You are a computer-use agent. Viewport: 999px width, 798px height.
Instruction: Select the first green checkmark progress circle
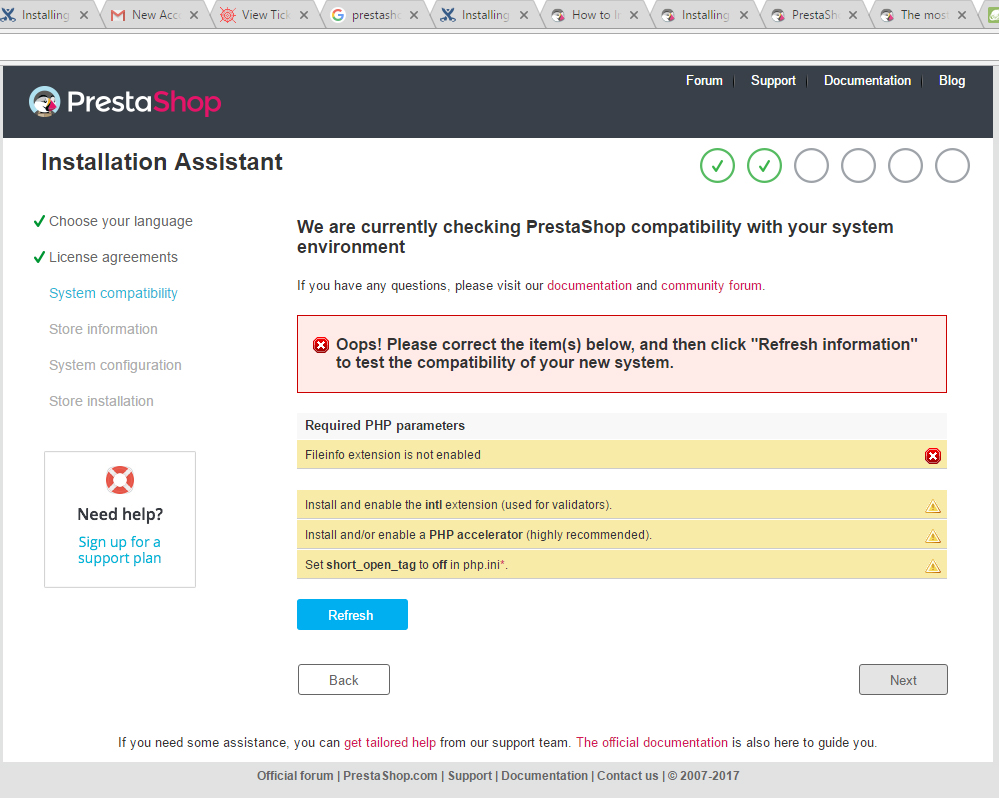(717, 165)
